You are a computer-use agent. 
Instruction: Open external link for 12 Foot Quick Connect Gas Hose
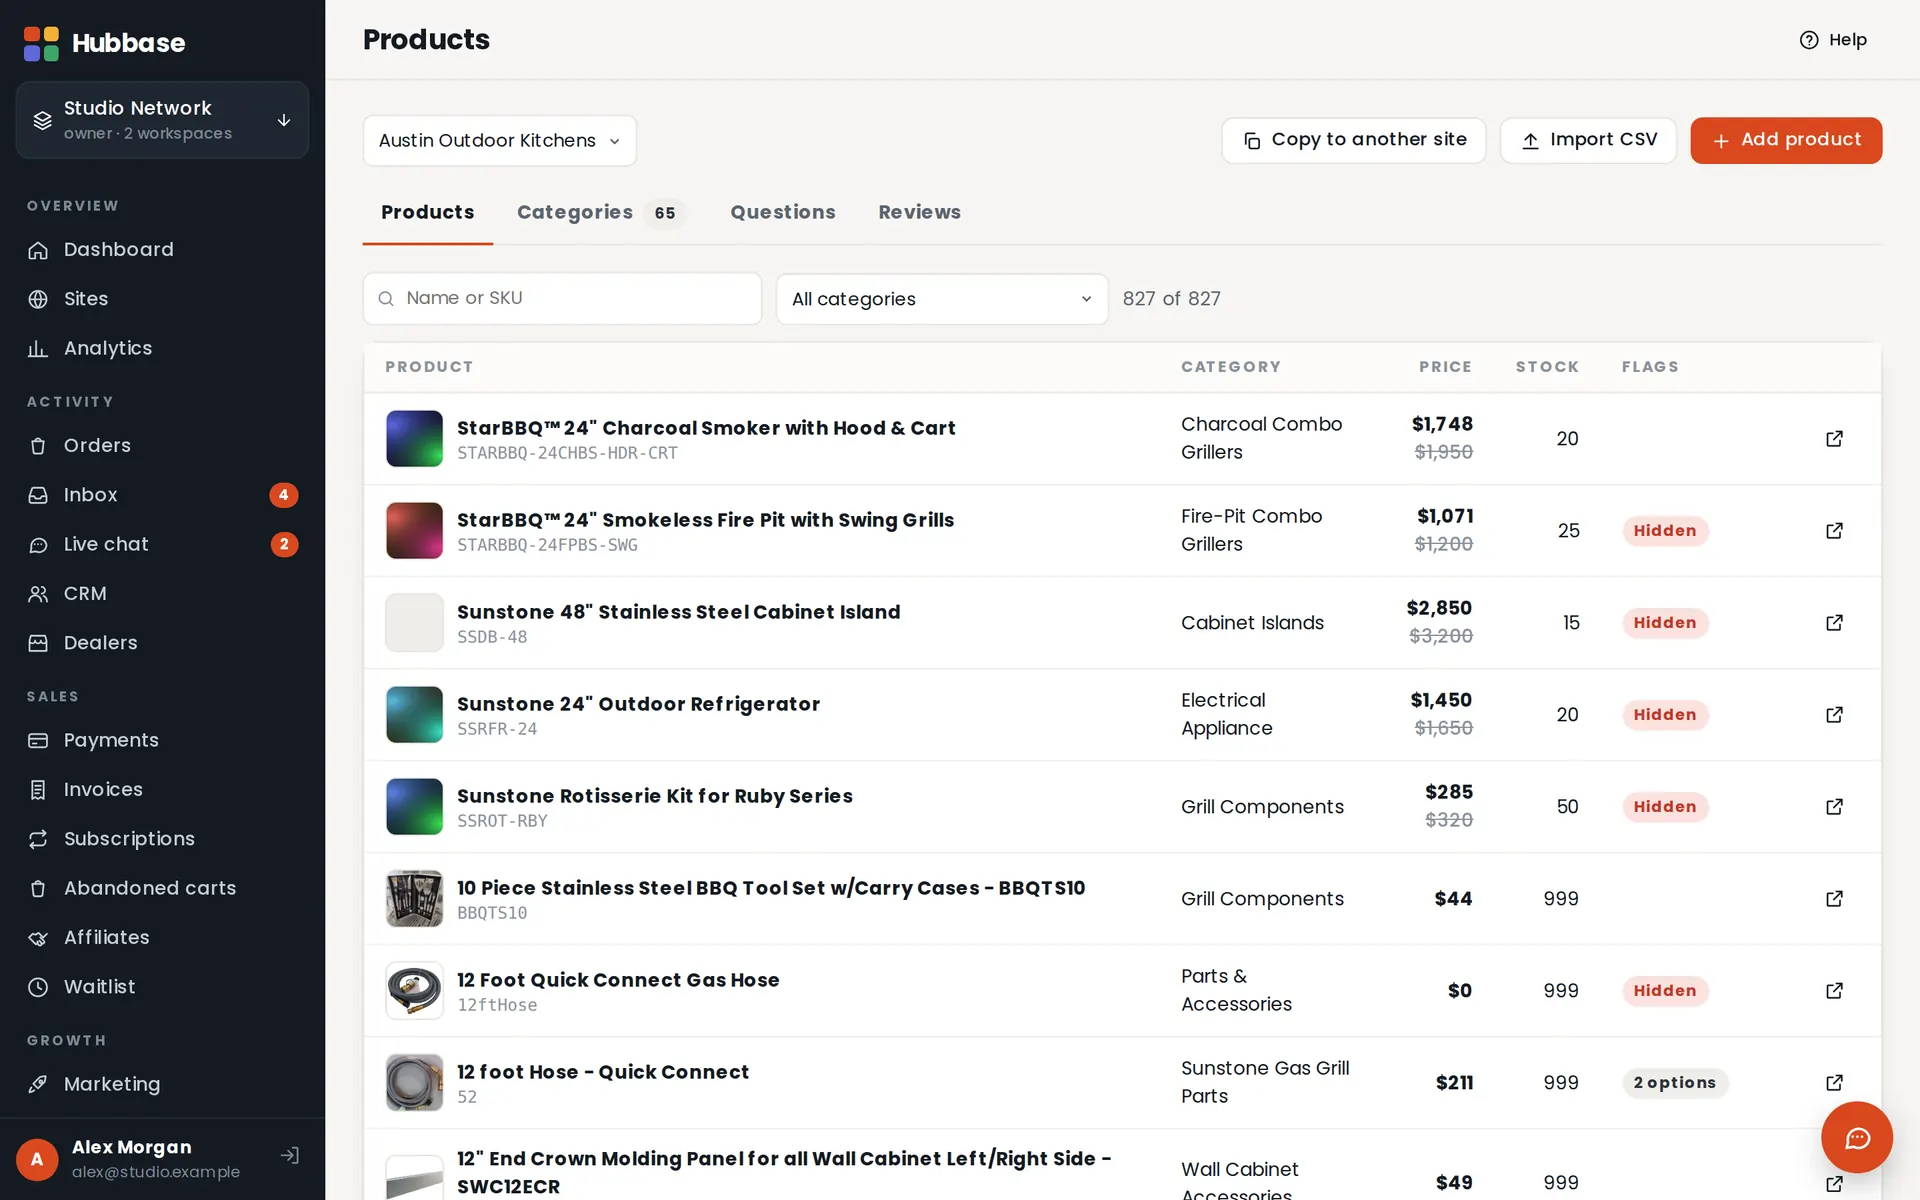click(1834, 991)
